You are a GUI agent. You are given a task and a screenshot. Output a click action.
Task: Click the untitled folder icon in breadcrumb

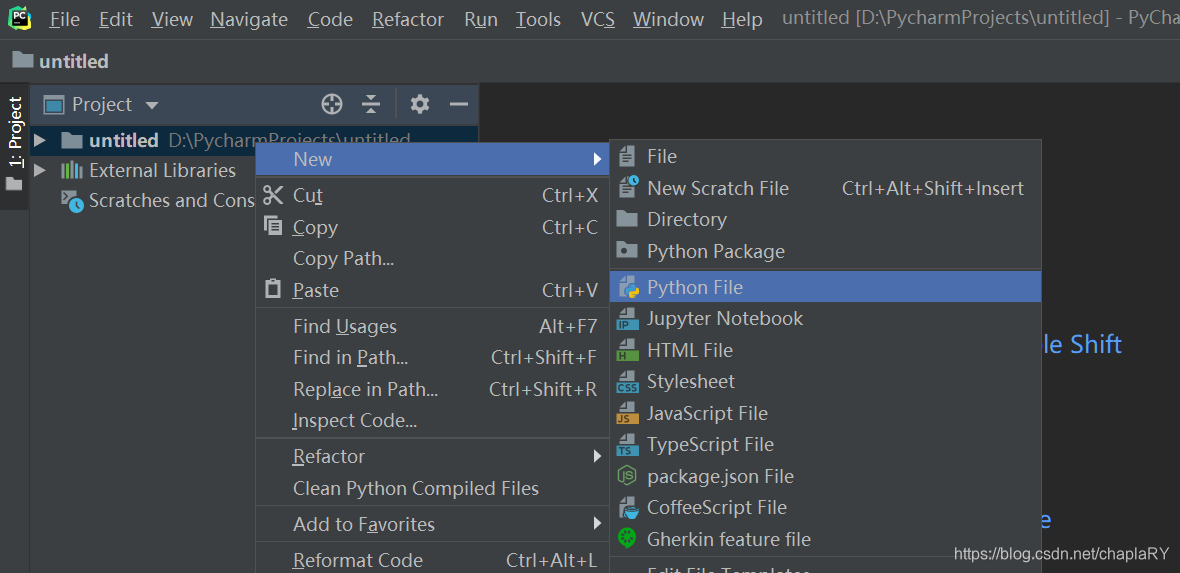(23, 60)
